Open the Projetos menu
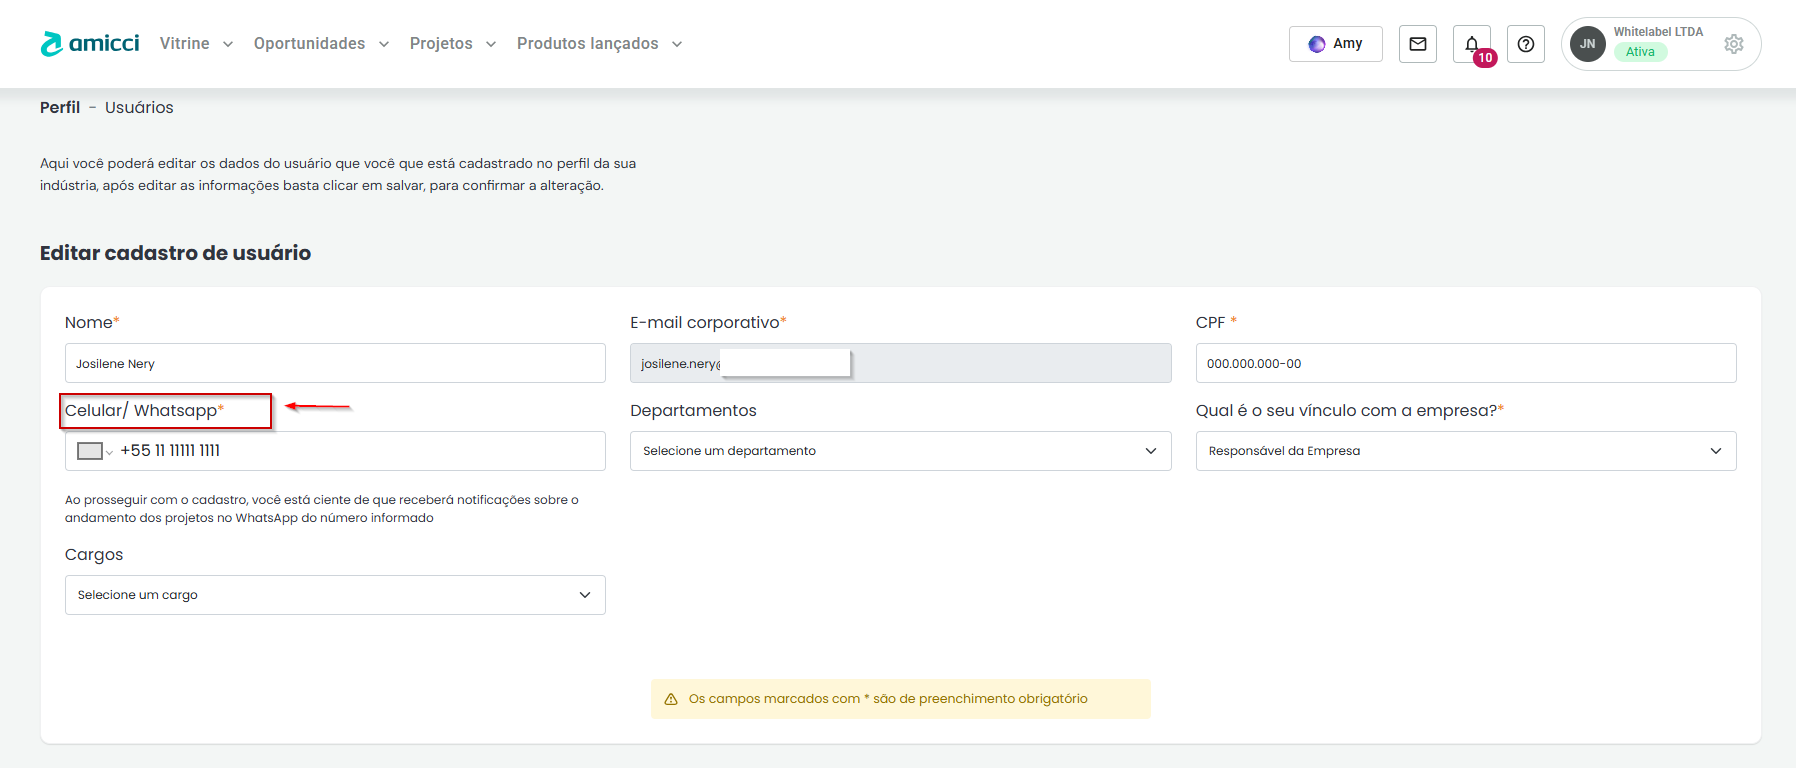 [452, 44]
